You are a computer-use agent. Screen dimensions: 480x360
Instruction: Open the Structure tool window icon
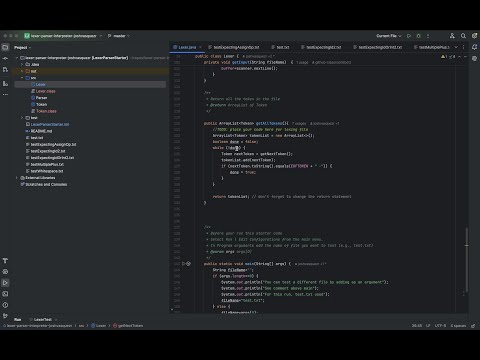5,83
